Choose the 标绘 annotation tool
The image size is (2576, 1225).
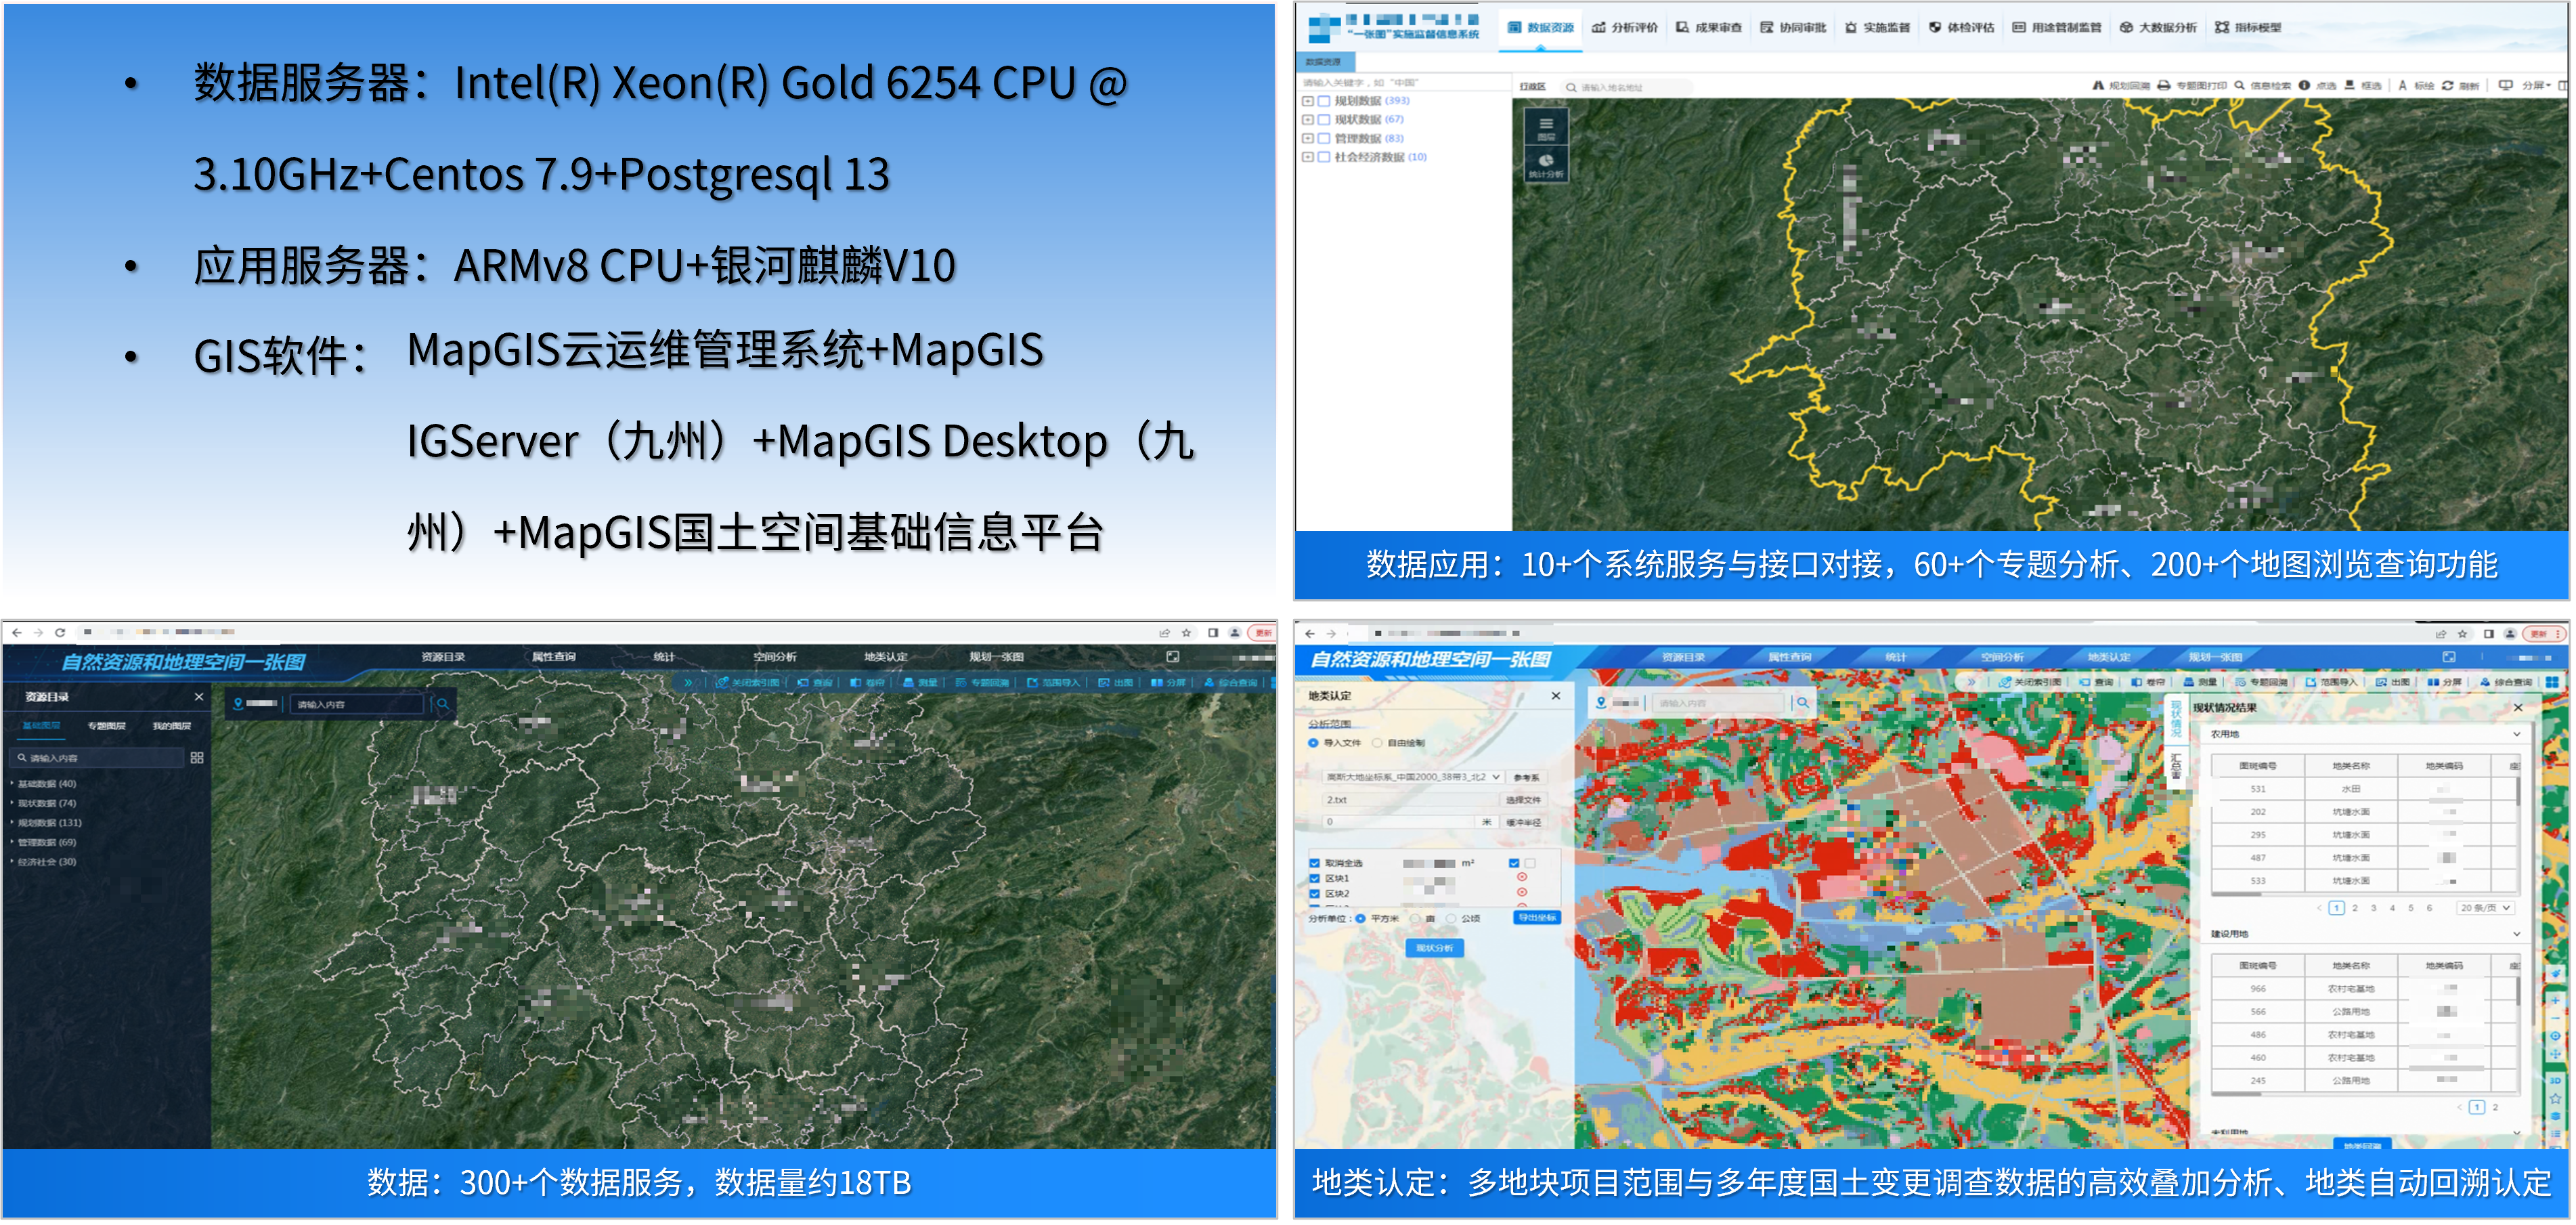pyautogui.click(x=2416, y=86)
